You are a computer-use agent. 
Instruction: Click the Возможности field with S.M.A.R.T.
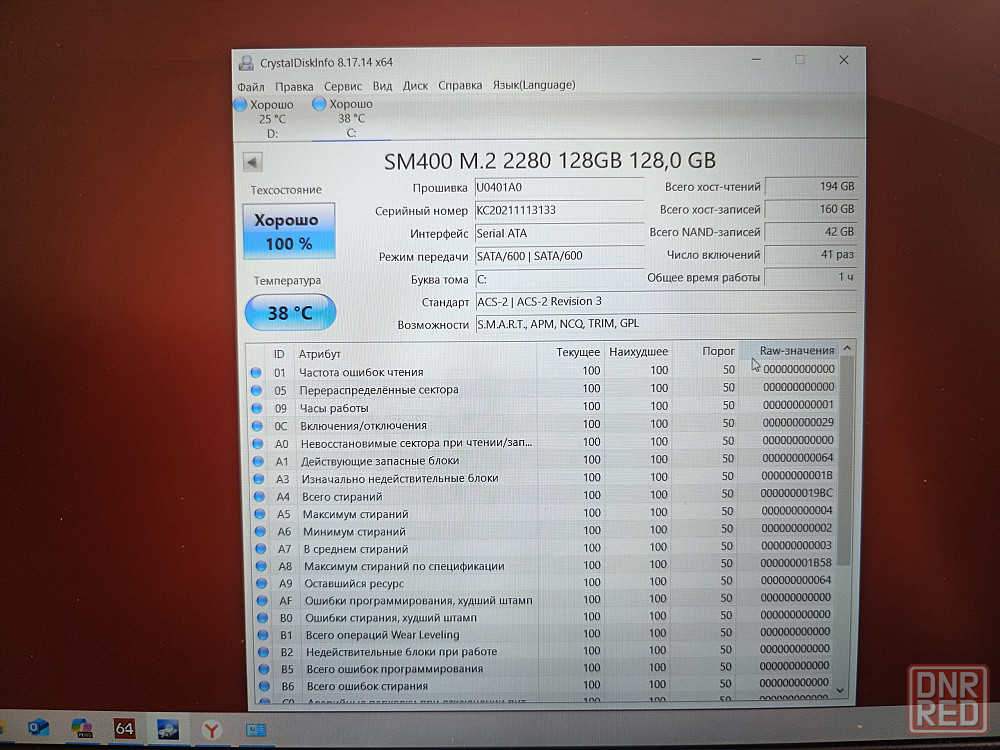[666, 324]
